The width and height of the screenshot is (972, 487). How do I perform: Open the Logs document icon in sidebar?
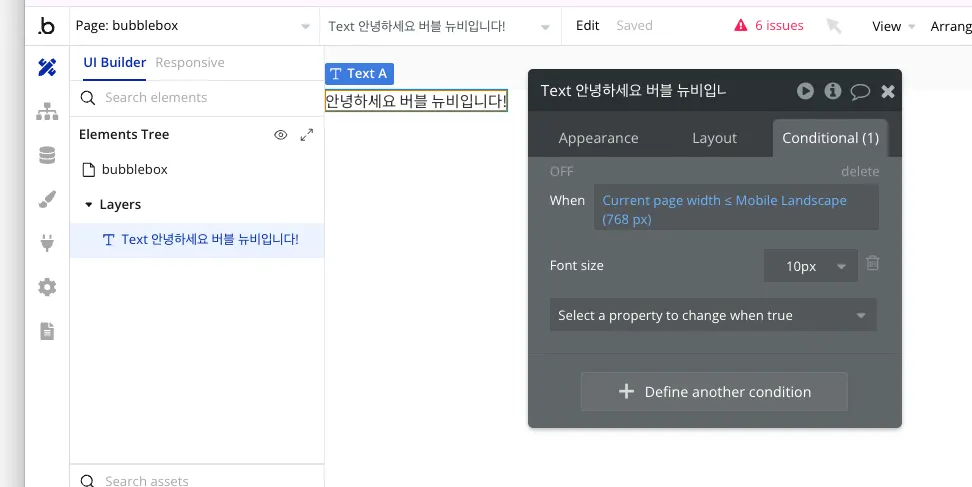click(47, 331)
